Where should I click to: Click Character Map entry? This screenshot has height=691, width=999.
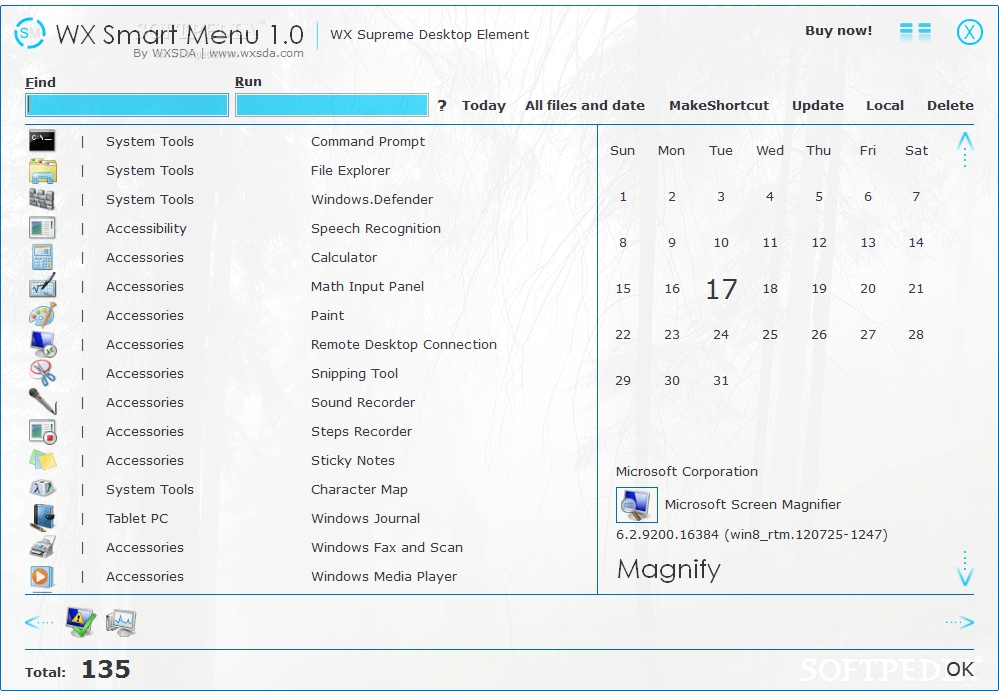[359, 490]
